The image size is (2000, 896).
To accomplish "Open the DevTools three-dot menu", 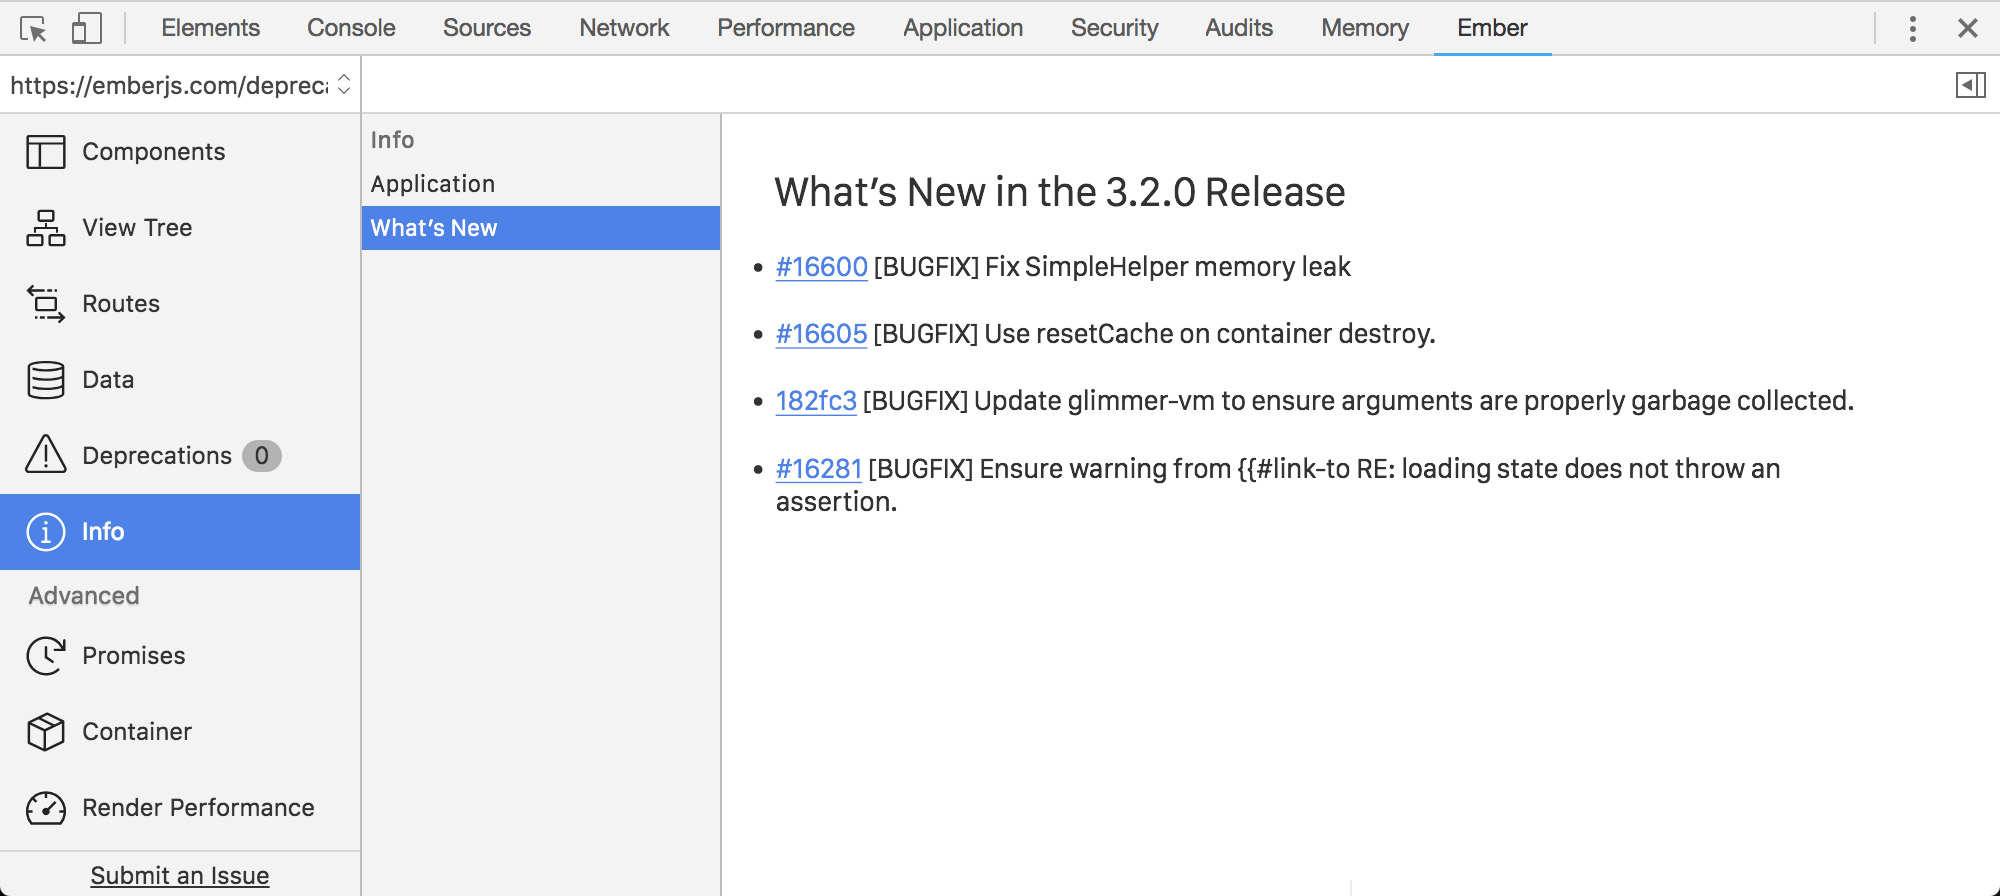I will coord(1912,28).
